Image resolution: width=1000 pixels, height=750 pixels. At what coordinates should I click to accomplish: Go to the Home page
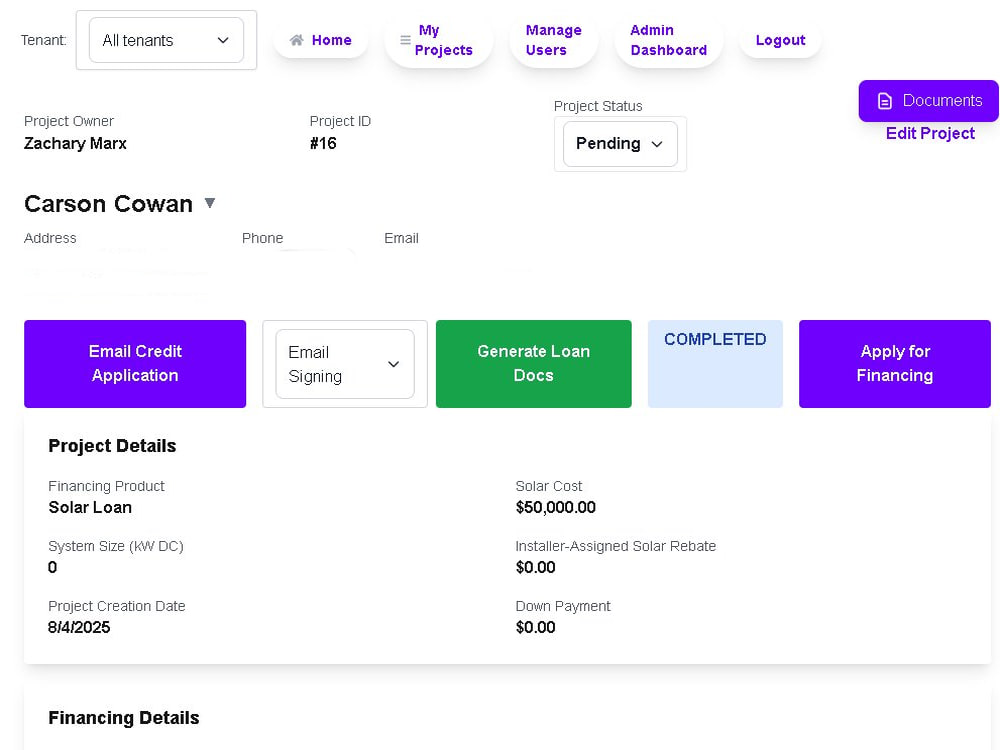321,40
